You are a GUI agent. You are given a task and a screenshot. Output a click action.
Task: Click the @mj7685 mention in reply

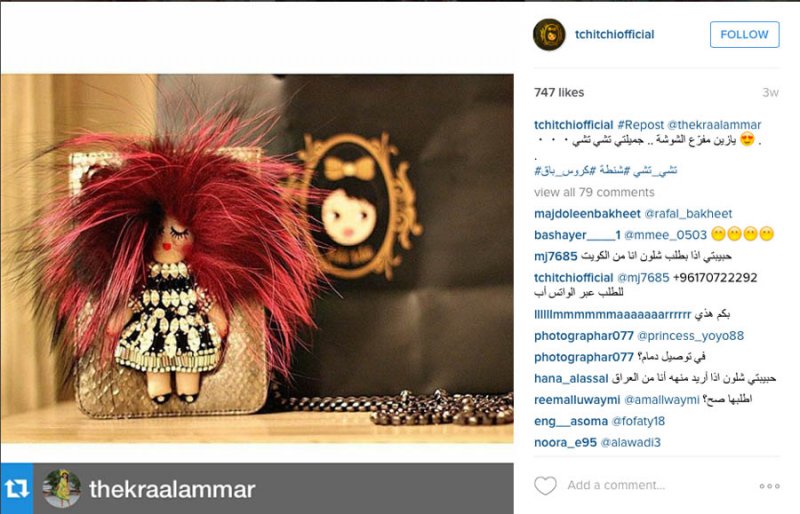643,278
